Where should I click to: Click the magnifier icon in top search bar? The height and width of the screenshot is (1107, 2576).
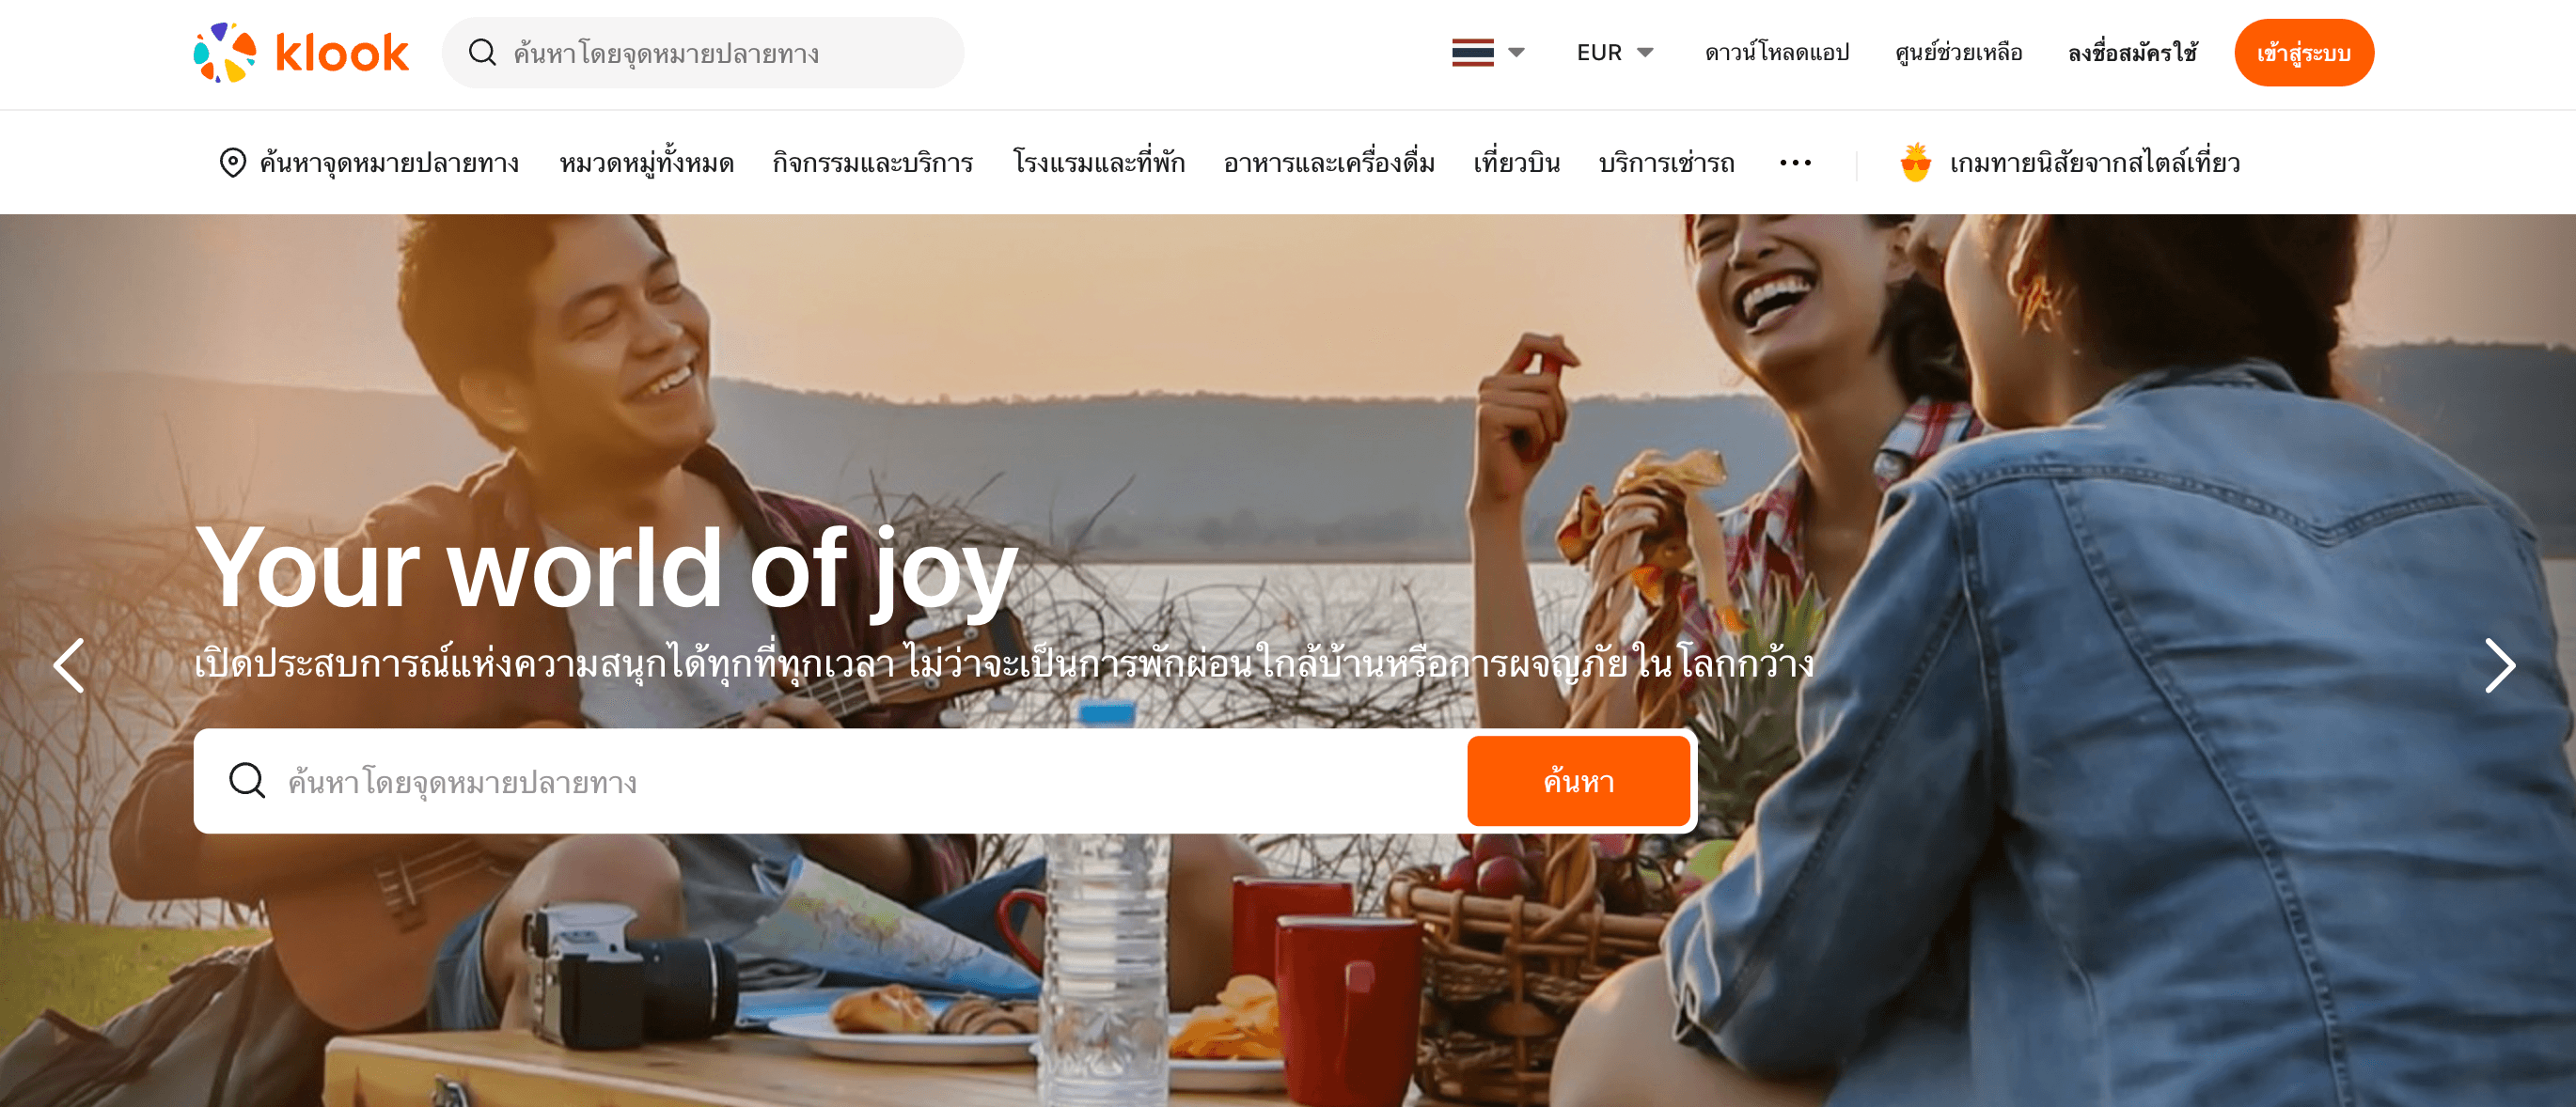[482, 52]
